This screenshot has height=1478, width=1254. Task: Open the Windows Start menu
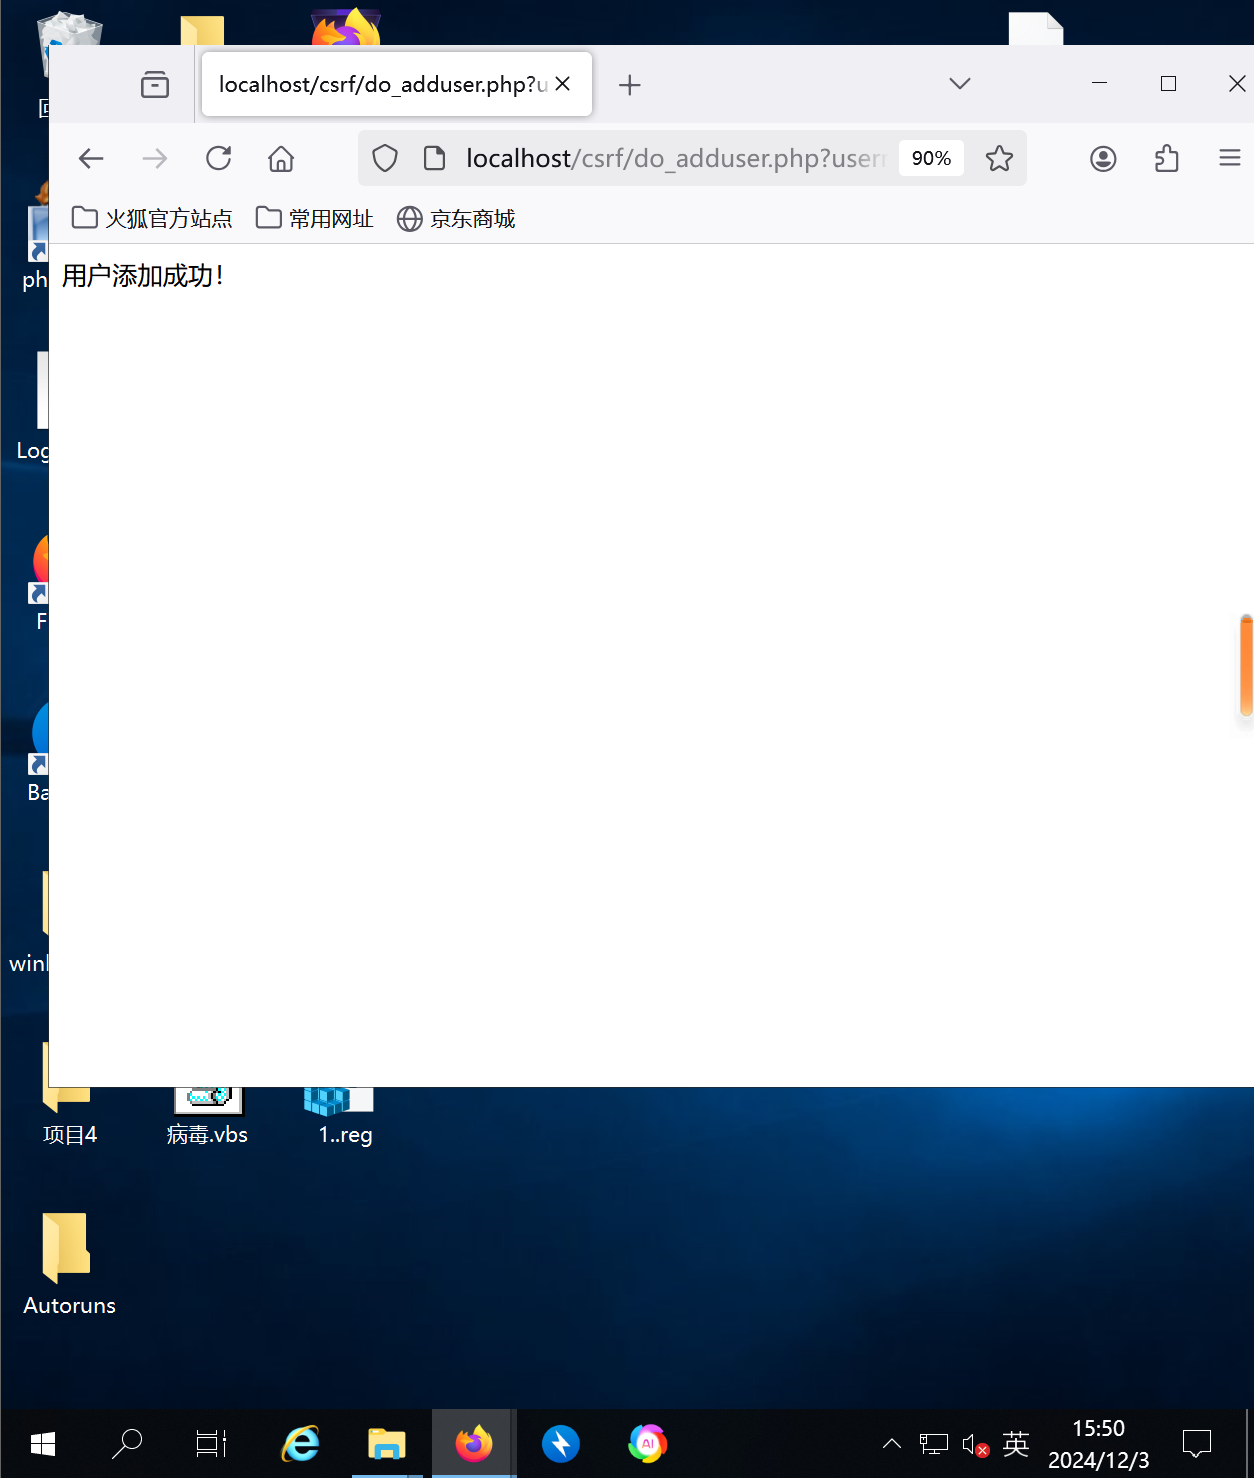[x=43, y=1444]
